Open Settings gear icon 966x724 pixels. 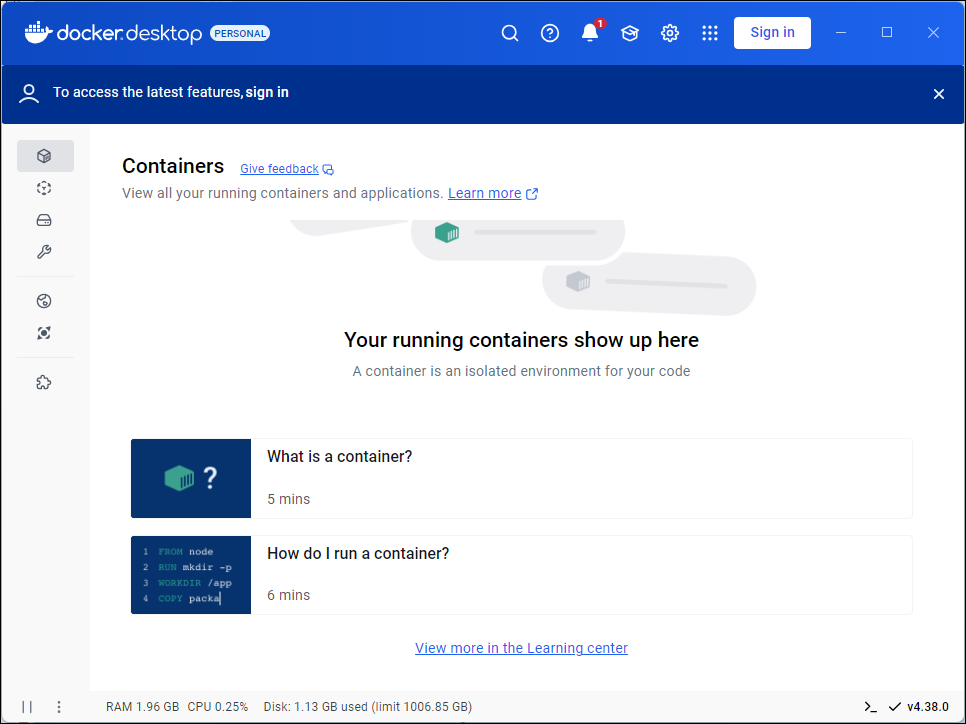tap(670, 33)
